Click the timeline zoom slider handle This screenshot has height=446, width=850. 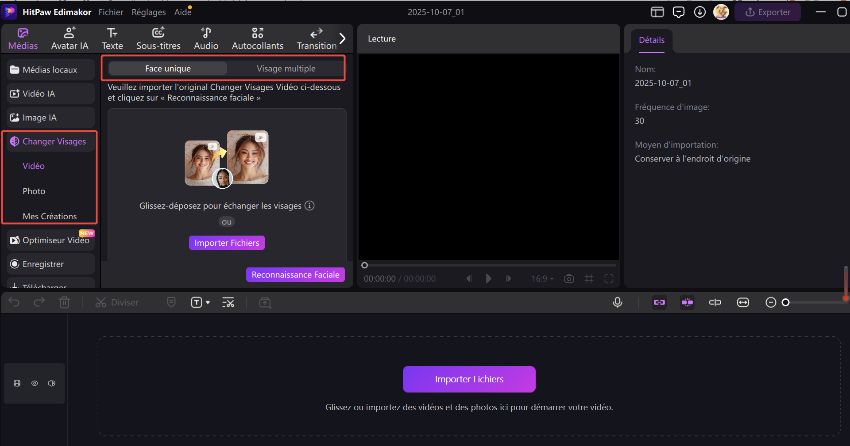coord(786,302)
